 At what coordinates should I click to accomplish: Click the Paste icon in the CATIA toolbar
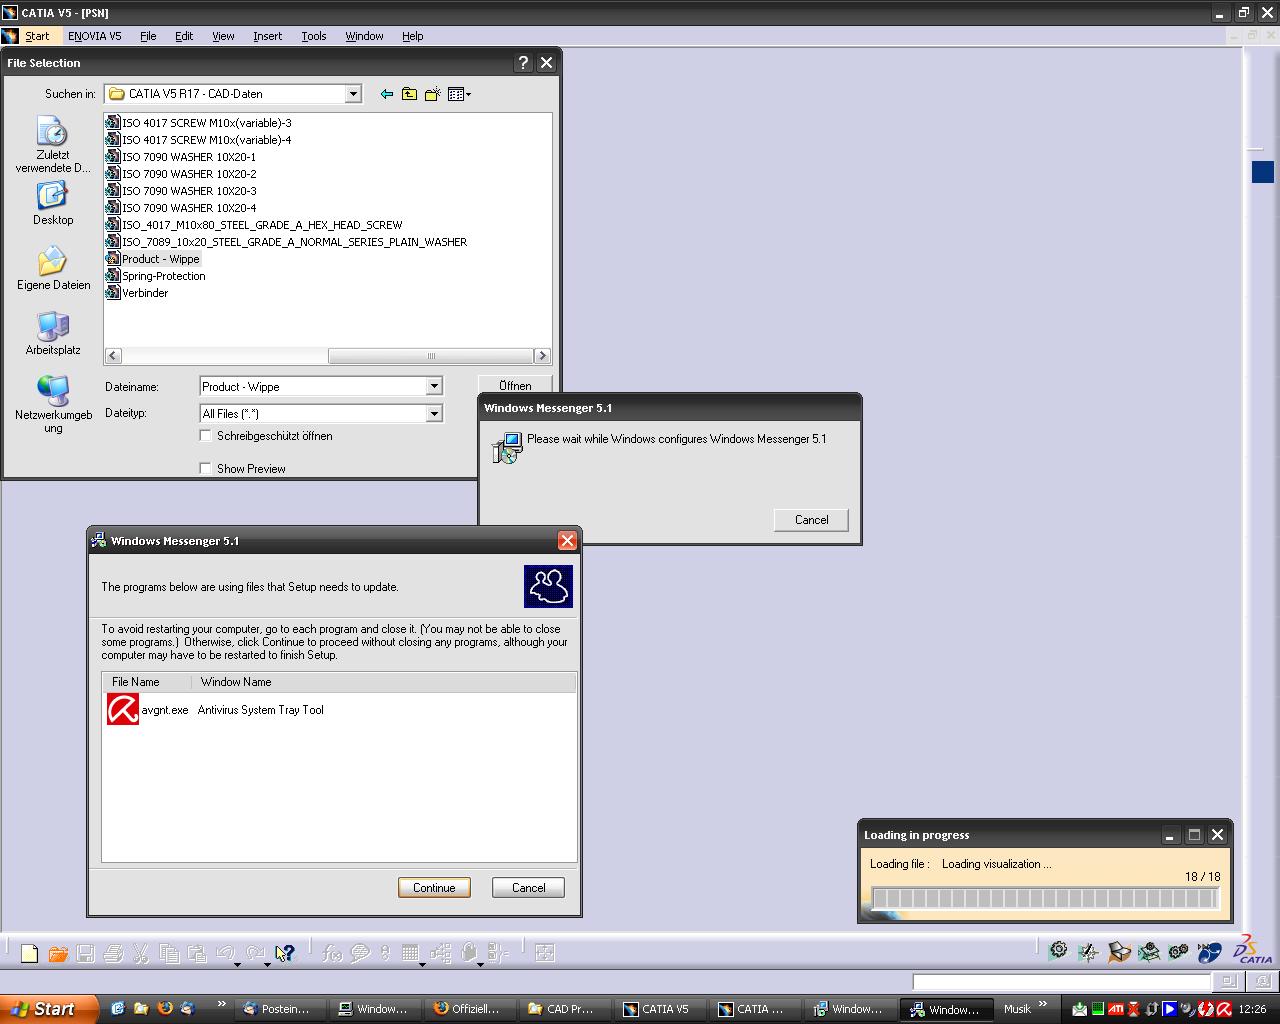197,953
